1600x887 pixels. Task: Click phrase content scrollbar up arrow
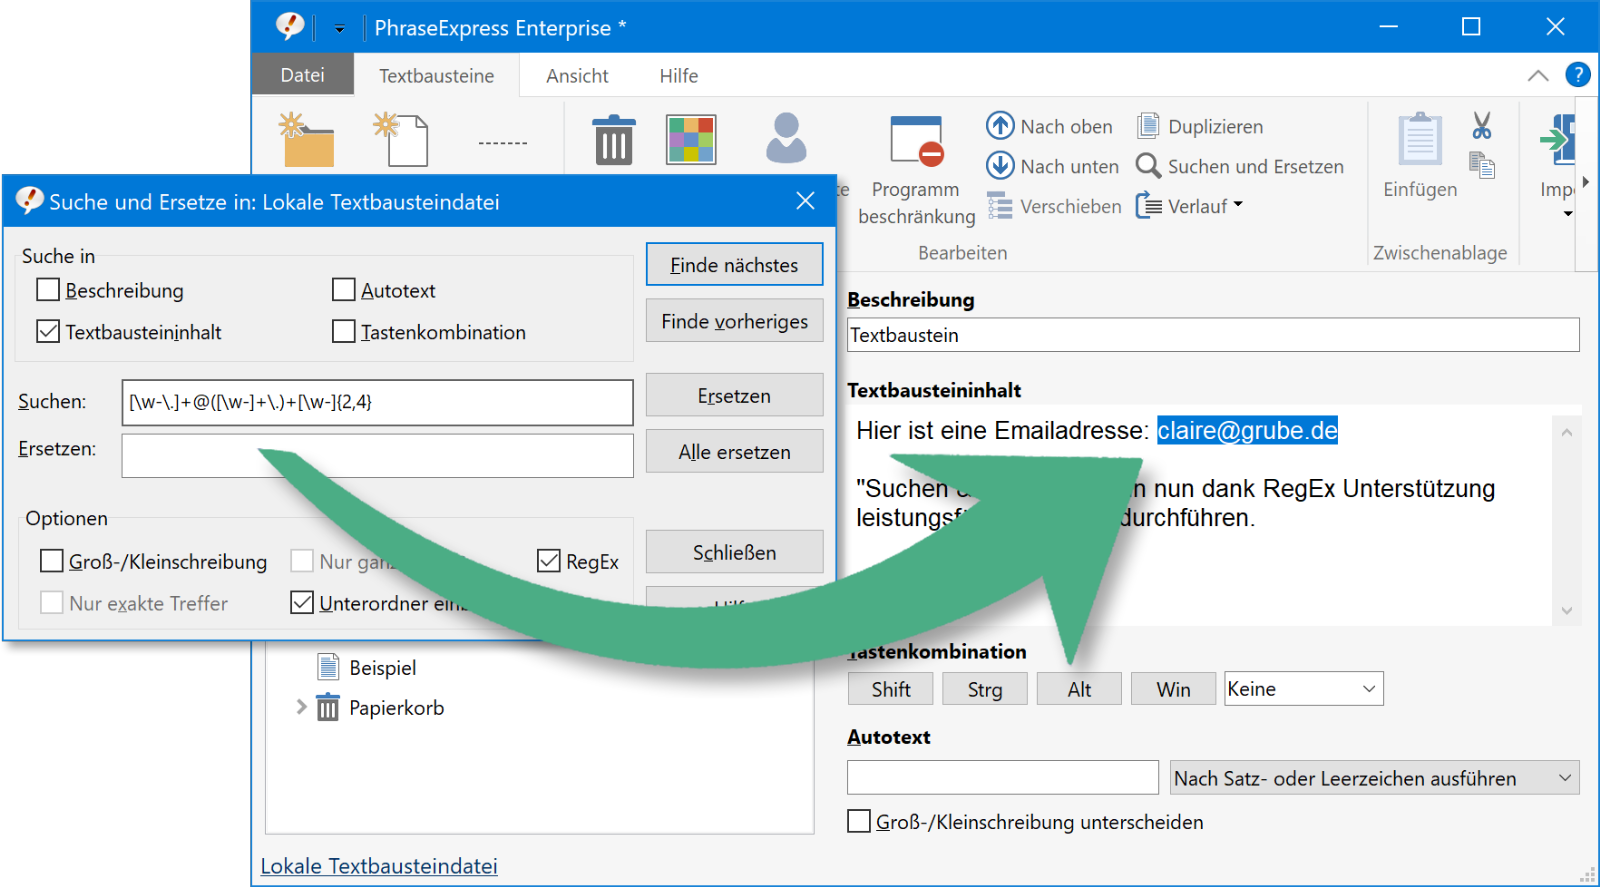[x=1567, y=432]
